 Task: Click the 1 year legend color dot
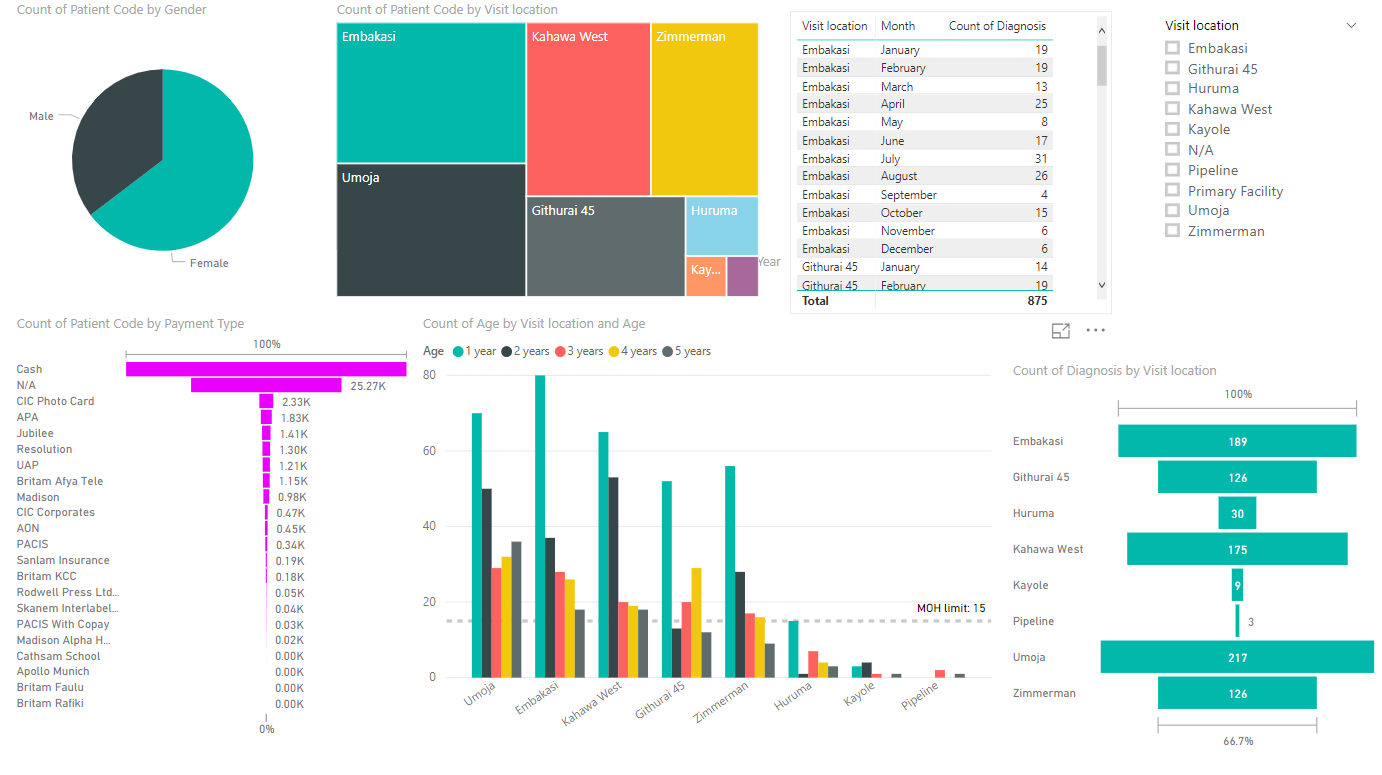458,351
